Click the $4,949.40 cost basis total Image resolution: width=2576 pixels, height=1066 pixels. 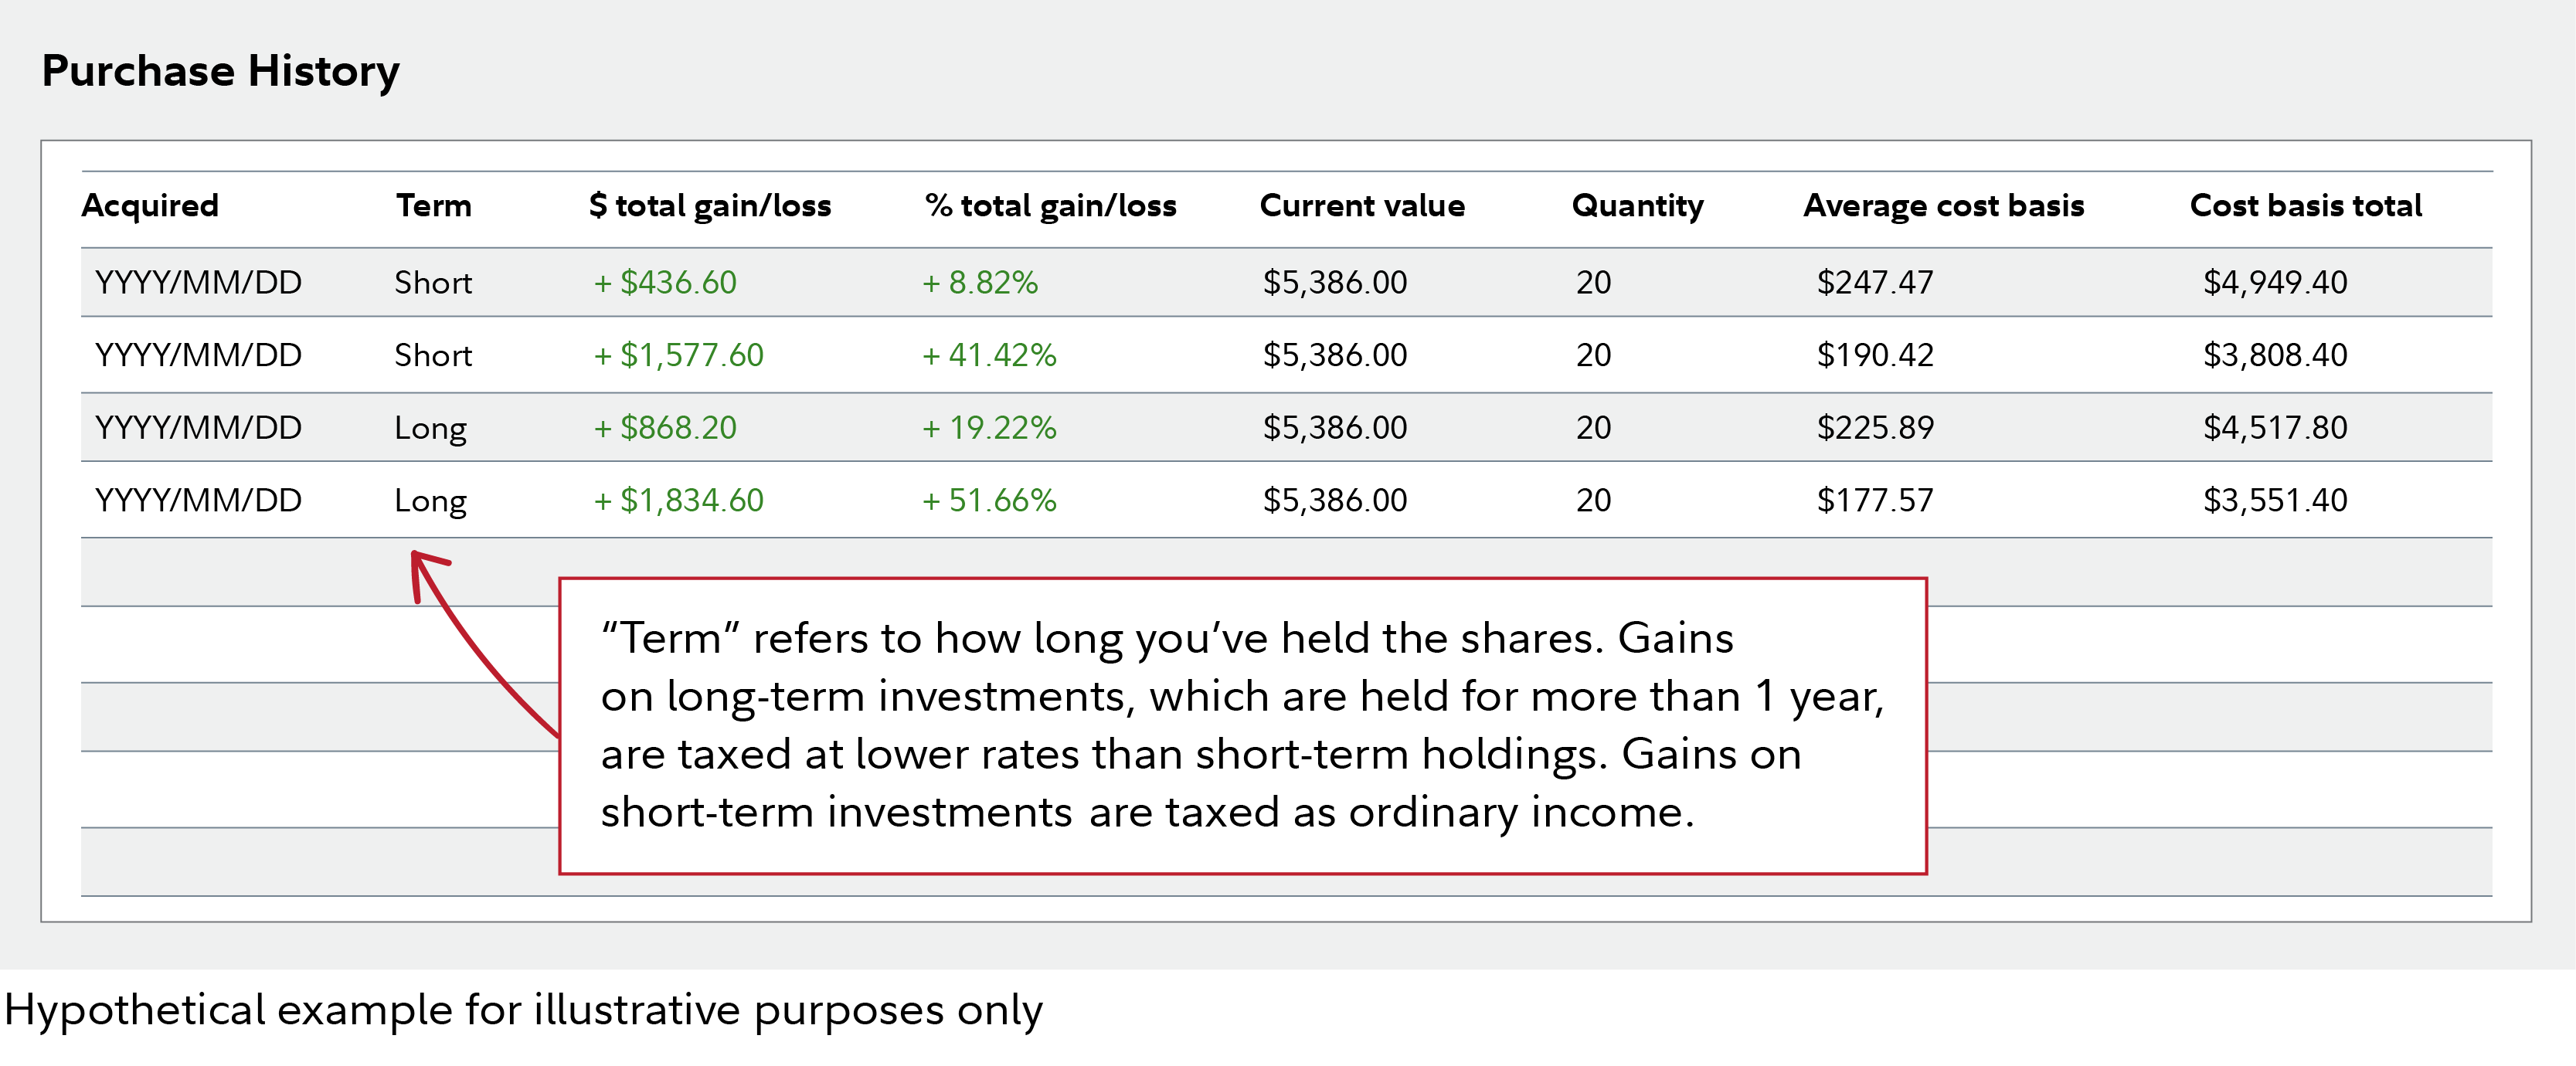pos(2275,283)
